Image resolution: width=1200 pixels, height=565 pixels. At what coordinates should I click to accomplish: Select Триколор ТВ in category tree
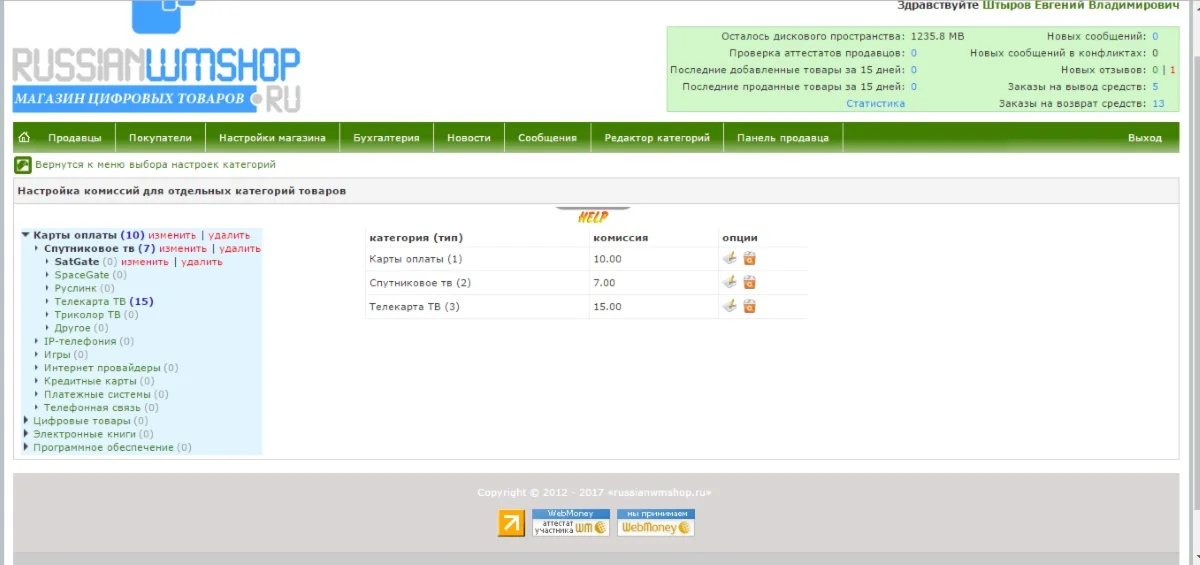[x=87, y=314]
